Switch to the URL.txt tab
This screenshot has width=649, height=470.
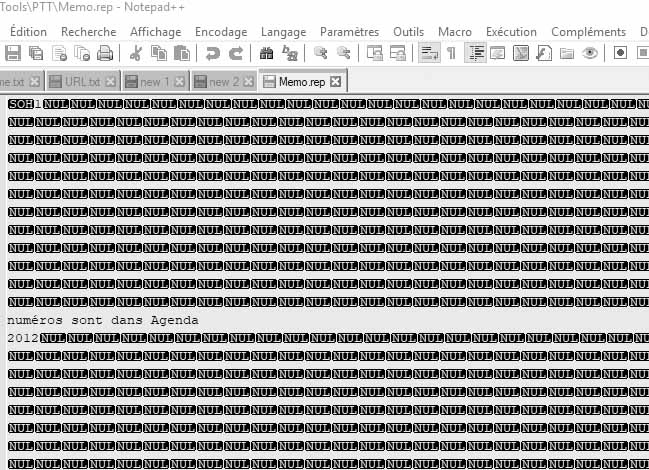click(x=83, y=82)
